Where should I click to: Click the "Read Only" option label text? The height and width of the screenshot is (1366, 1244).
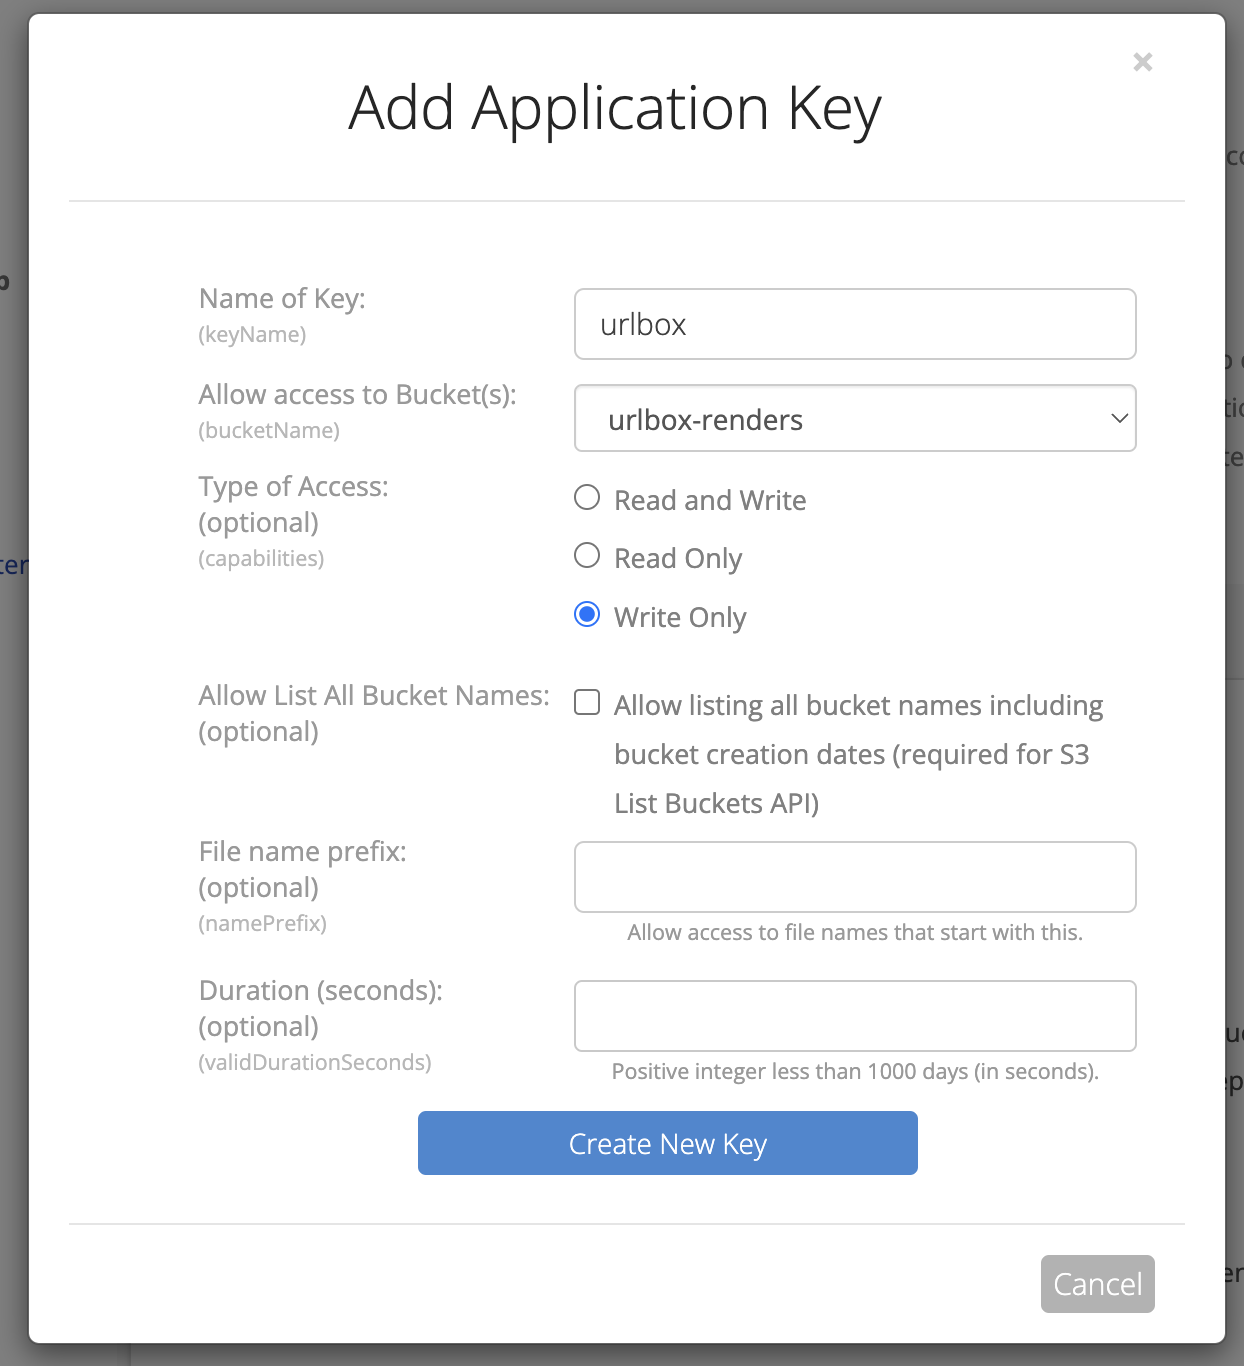[x=678, y=558]
